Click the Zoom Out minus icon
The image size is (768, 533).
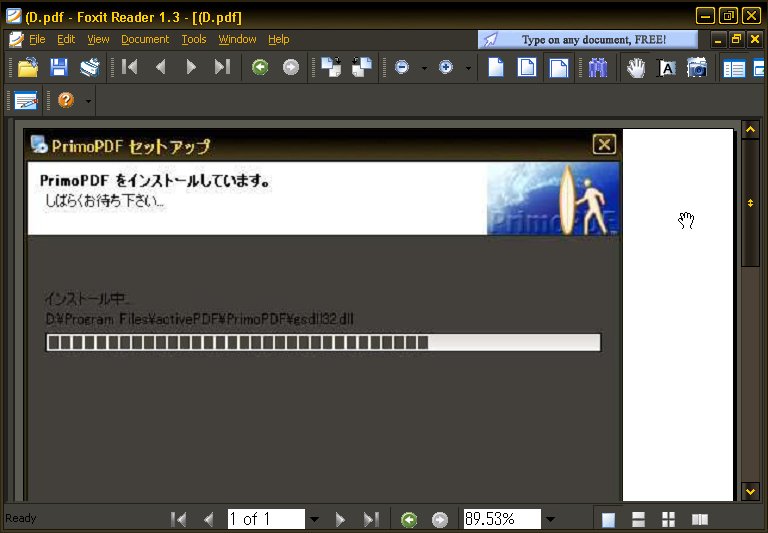[x=402, y=67]
